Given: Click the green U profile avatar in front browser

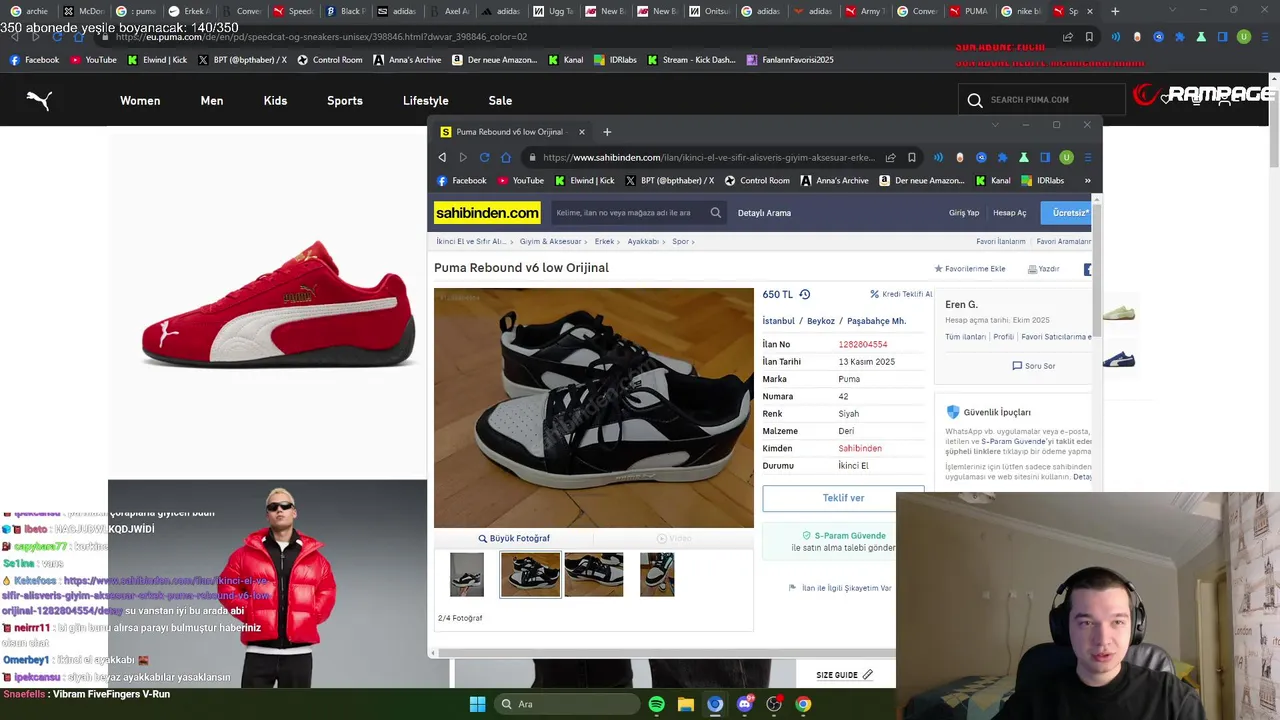Looking at the screenshot, I should pyautogui.click(x=1066, y=157).
